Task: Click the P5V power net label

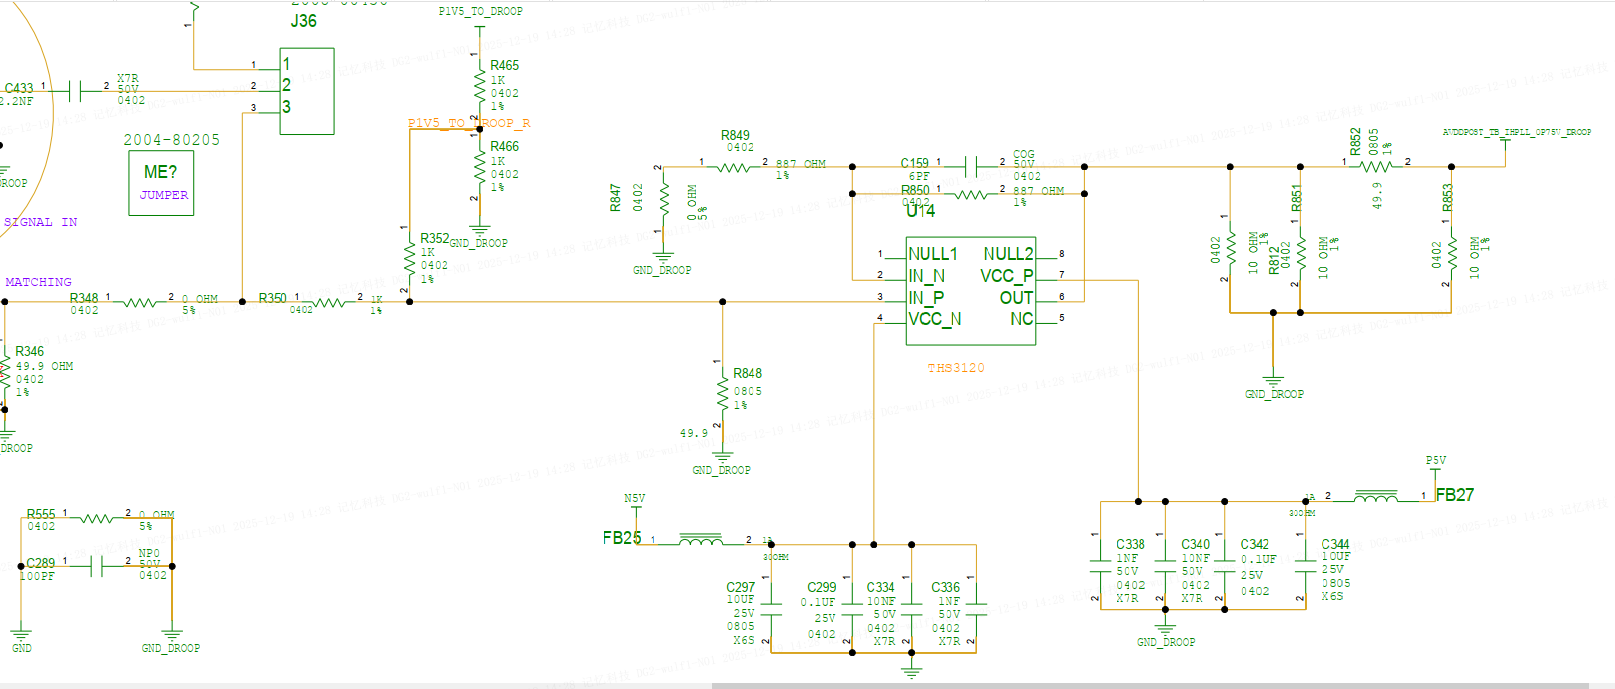Action: pyautogui.click(x=1435, y=461)
